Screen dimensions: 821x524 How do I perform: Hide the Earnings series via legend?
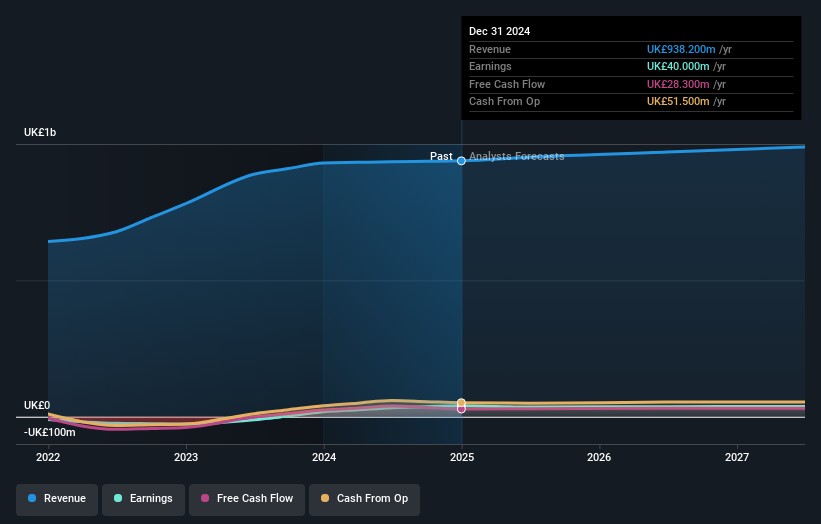[x=143, y=498]
